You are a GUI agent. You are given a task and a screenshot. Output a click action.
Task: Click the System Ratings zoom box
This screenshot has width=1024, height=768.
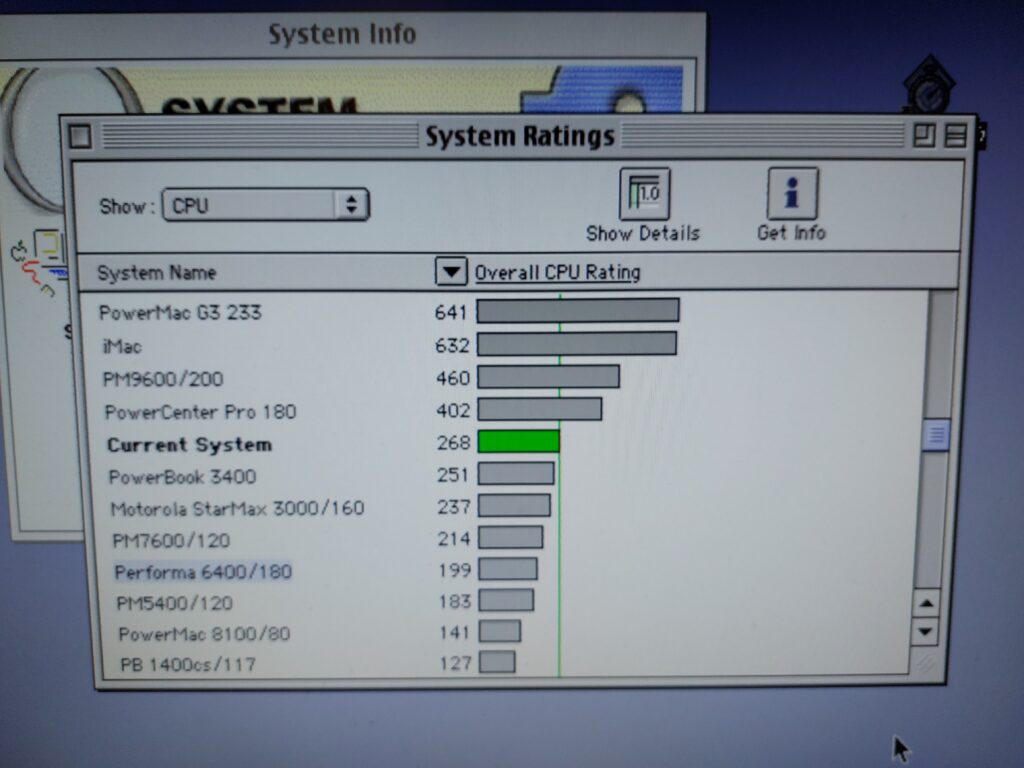923,136
